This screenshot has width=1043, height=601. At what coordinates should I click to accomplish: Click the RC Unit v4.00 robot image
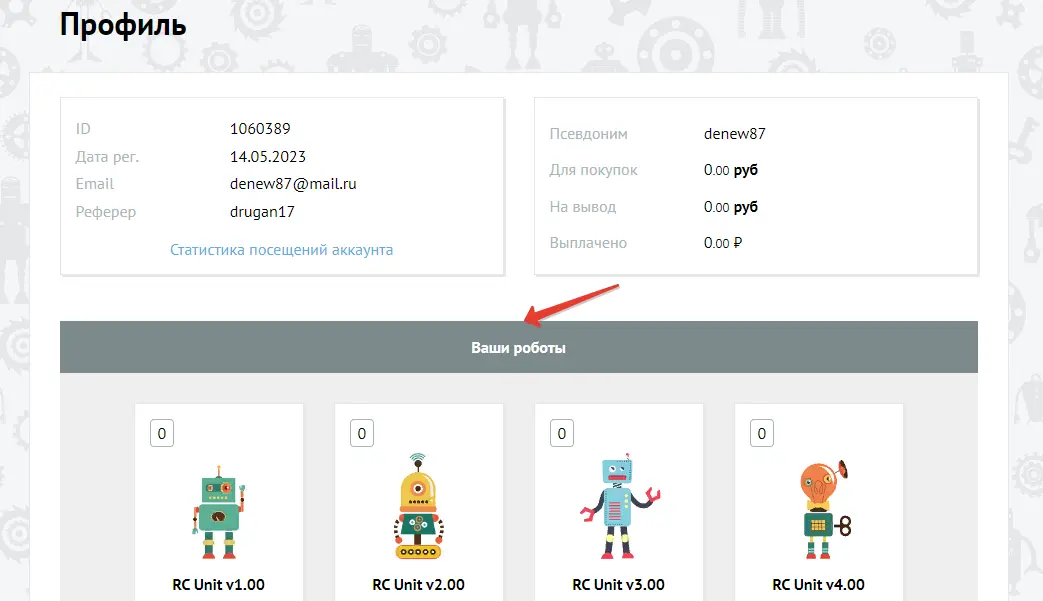click(825, 509)
